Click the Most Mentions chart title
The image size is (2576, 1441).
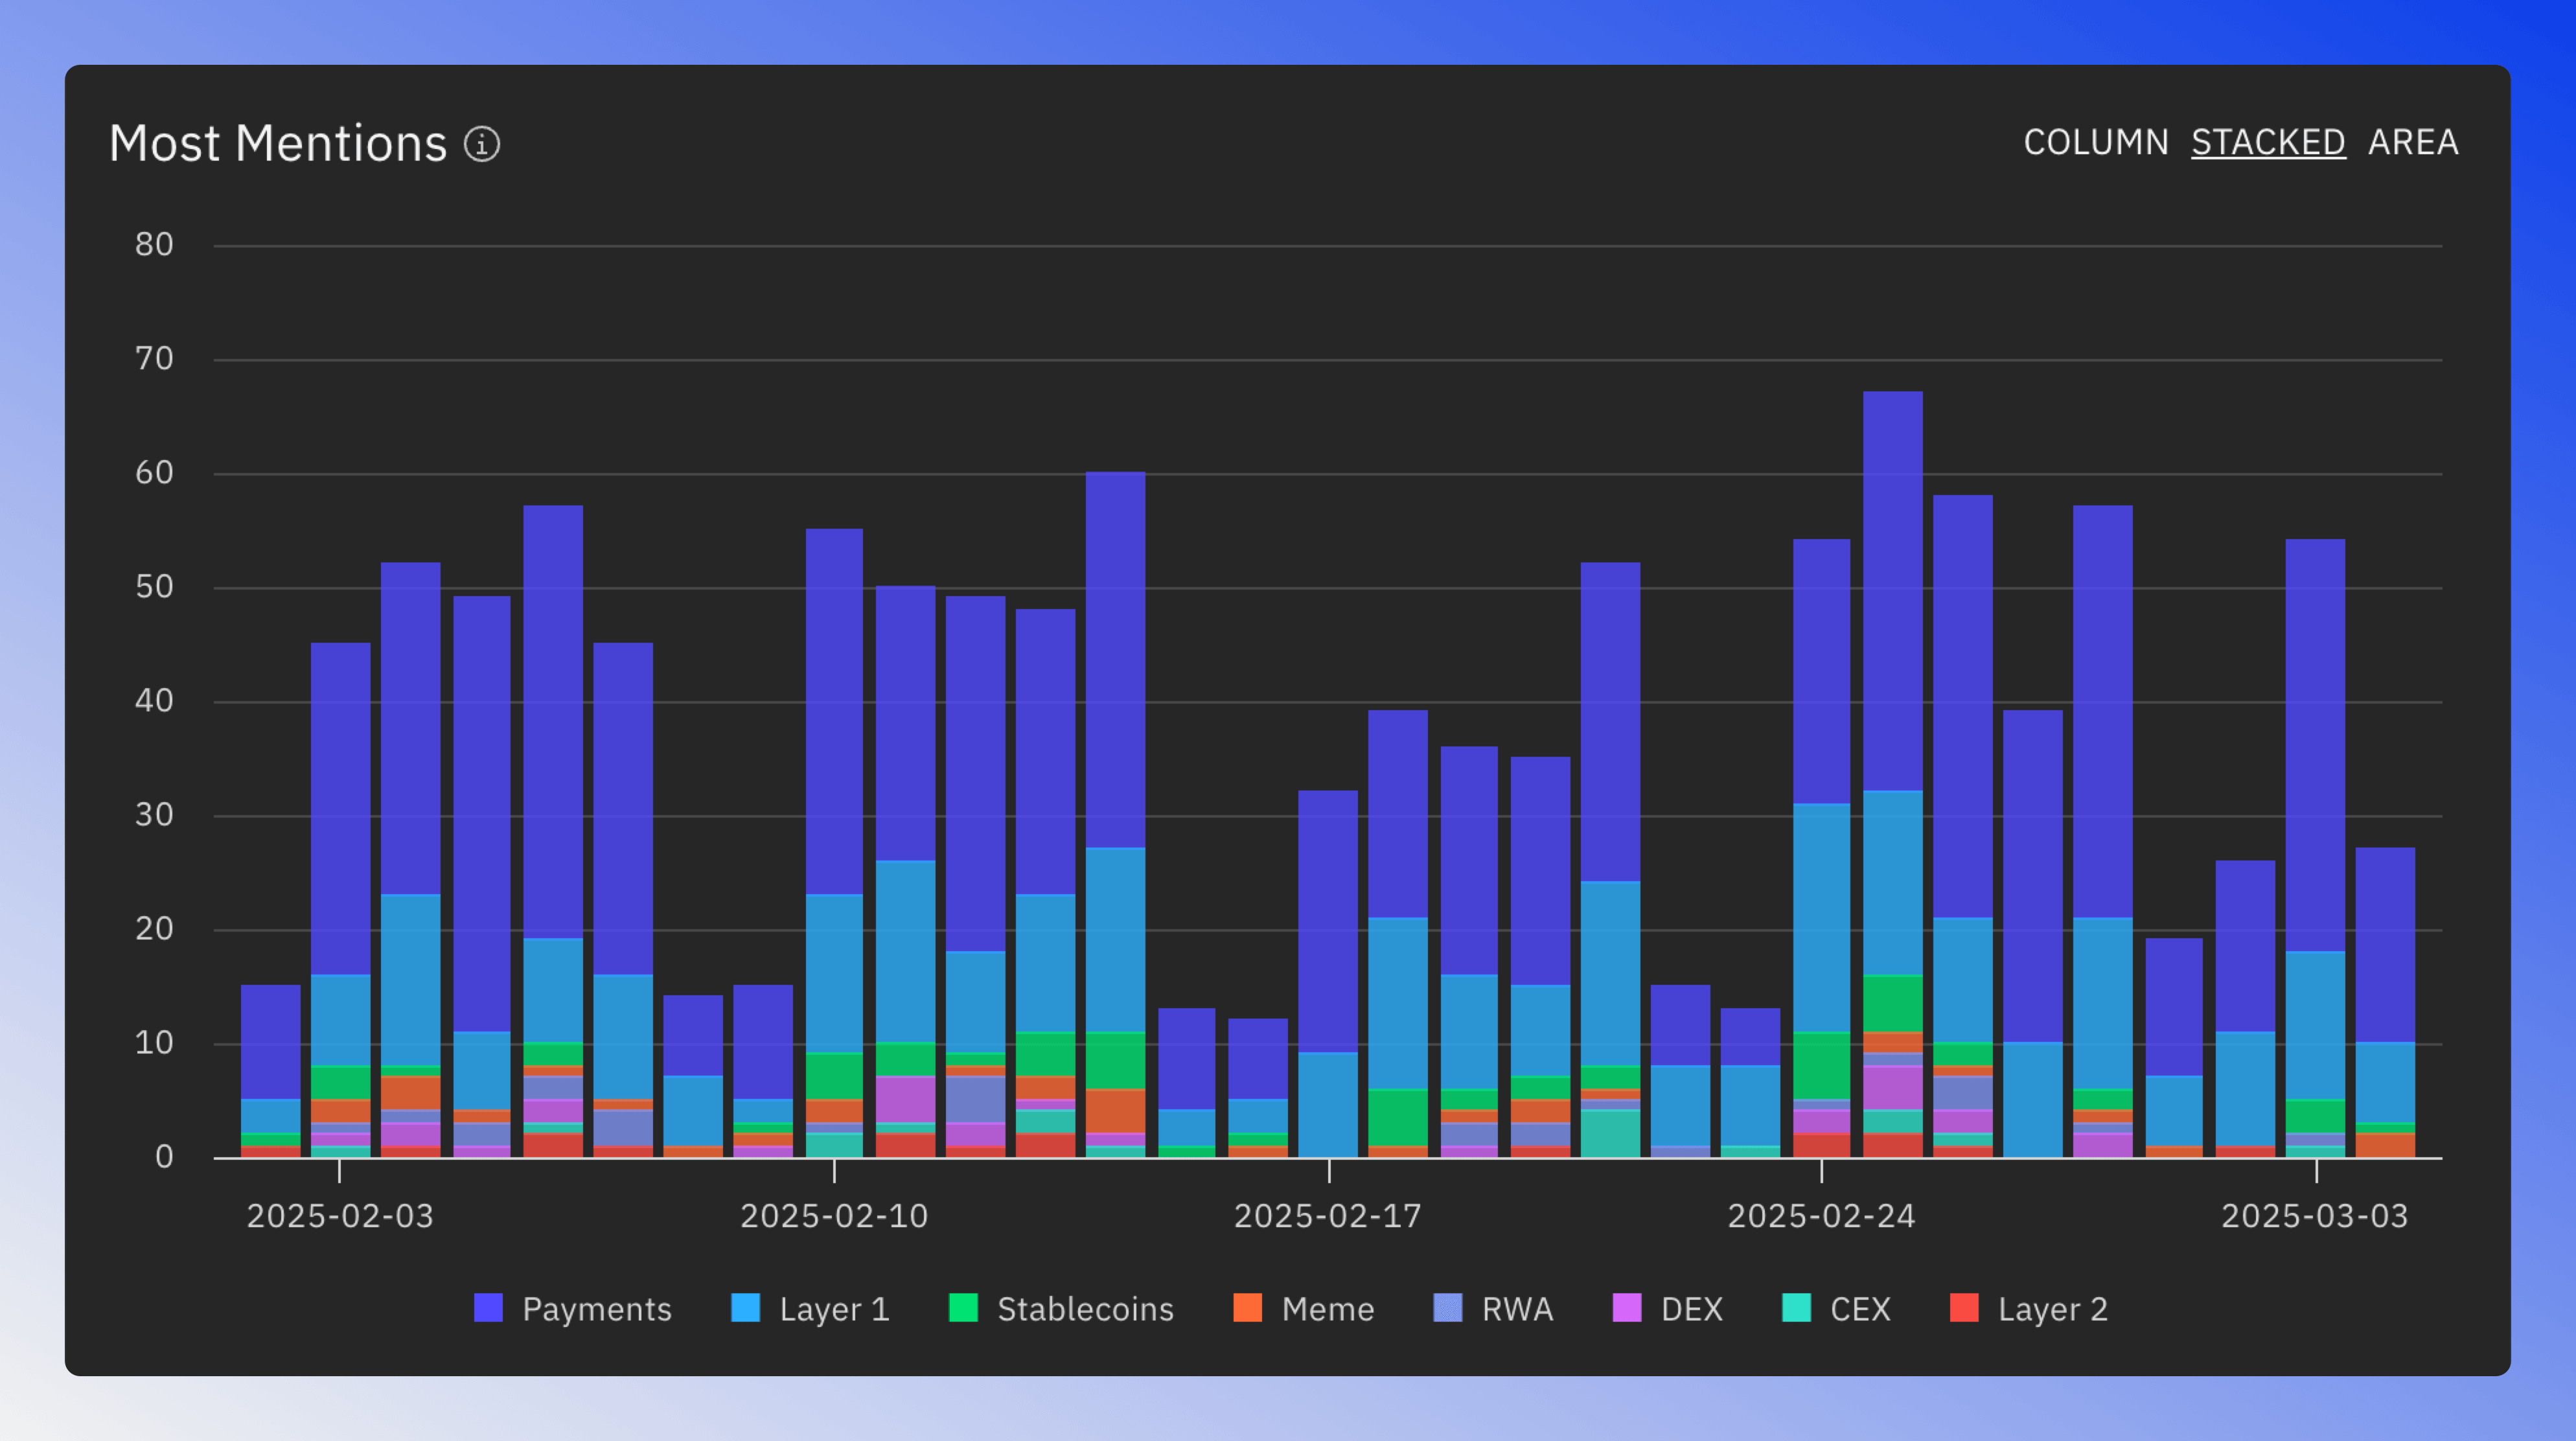278,143
